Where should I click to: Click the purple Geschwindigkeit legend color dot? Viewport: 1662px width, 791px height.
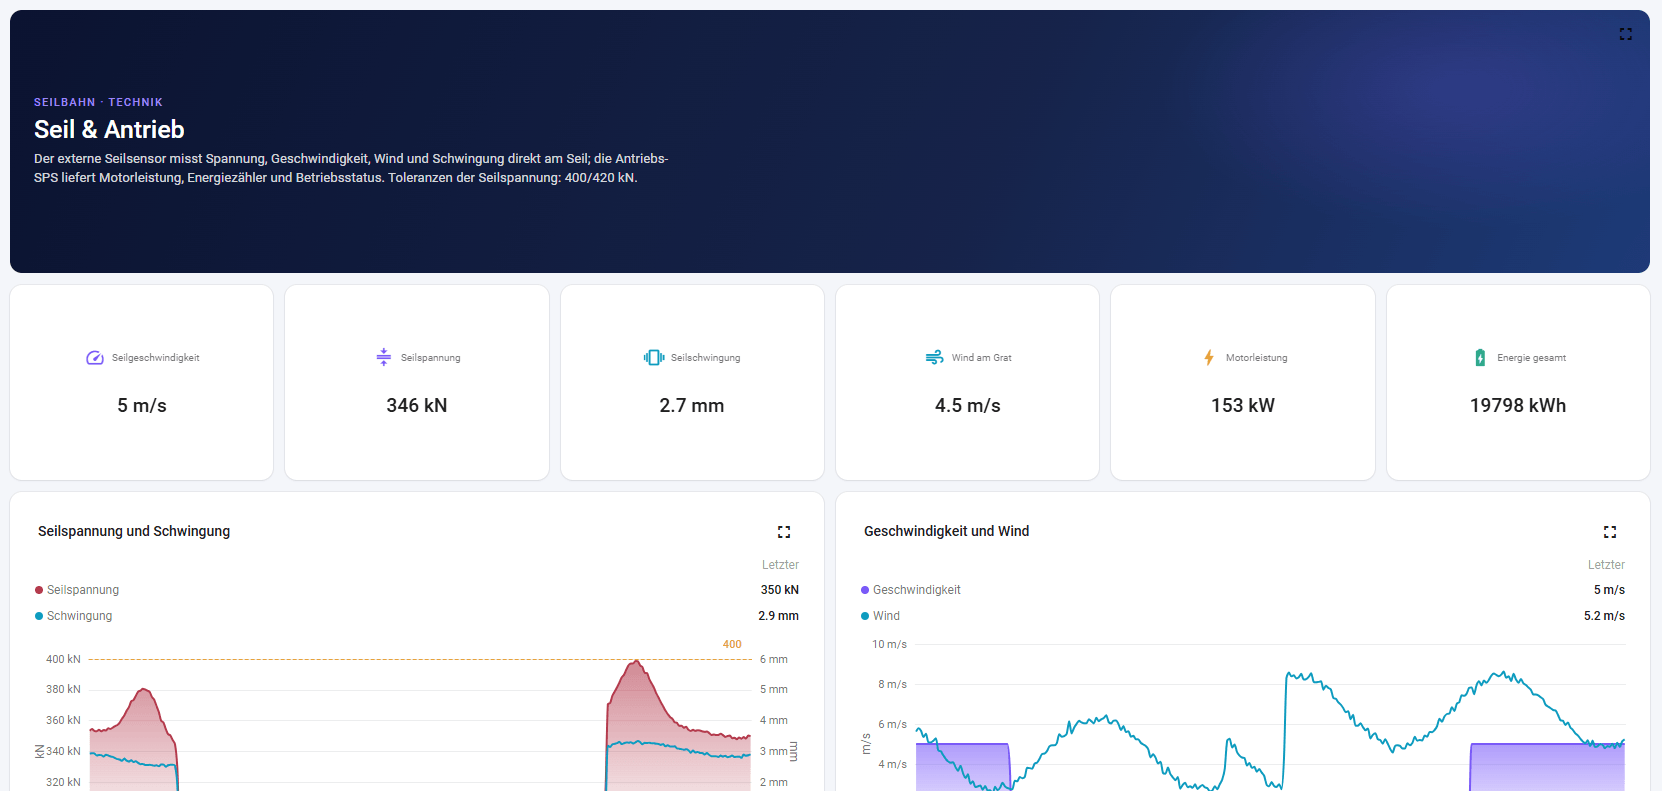(x=865, y=590)
